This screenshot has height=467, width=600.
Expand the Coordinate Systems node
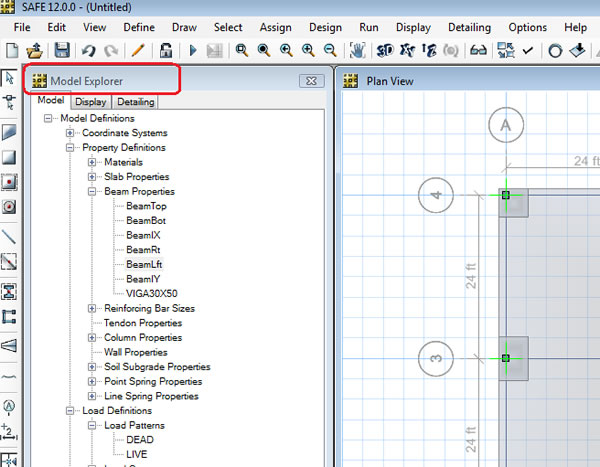(x=70, y=133)
